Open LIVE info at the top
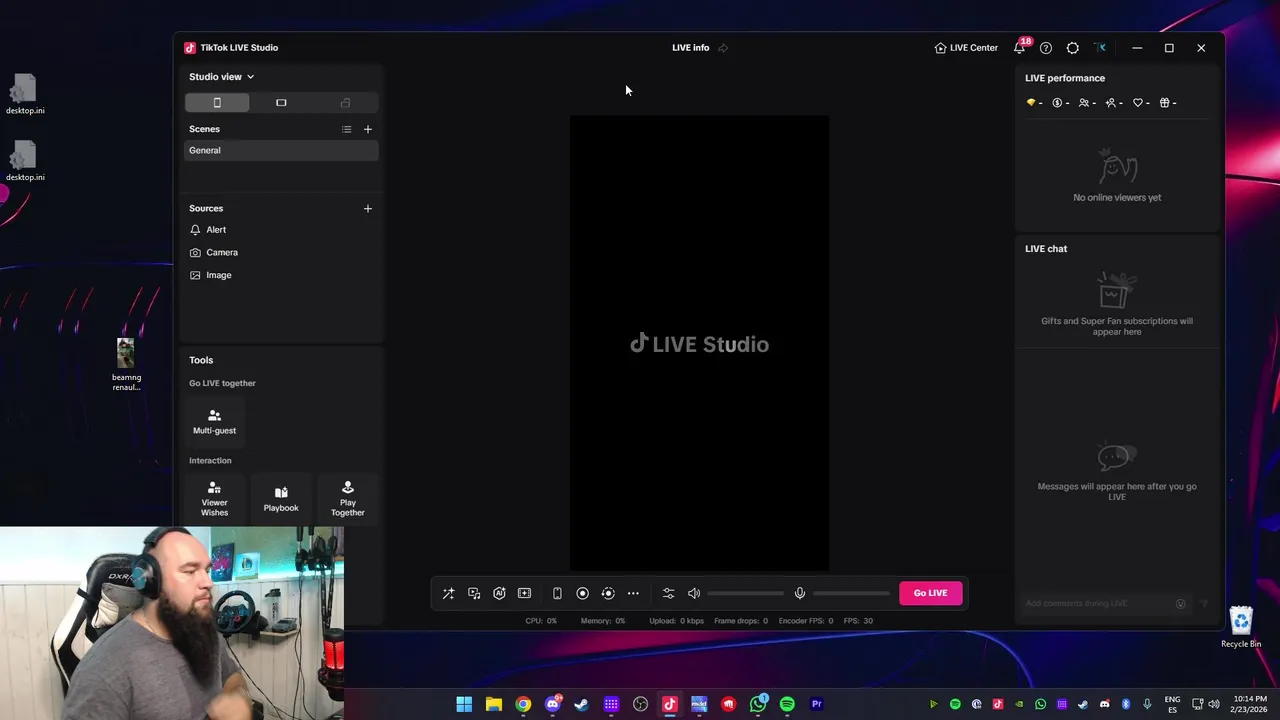 tap(690, 48)
